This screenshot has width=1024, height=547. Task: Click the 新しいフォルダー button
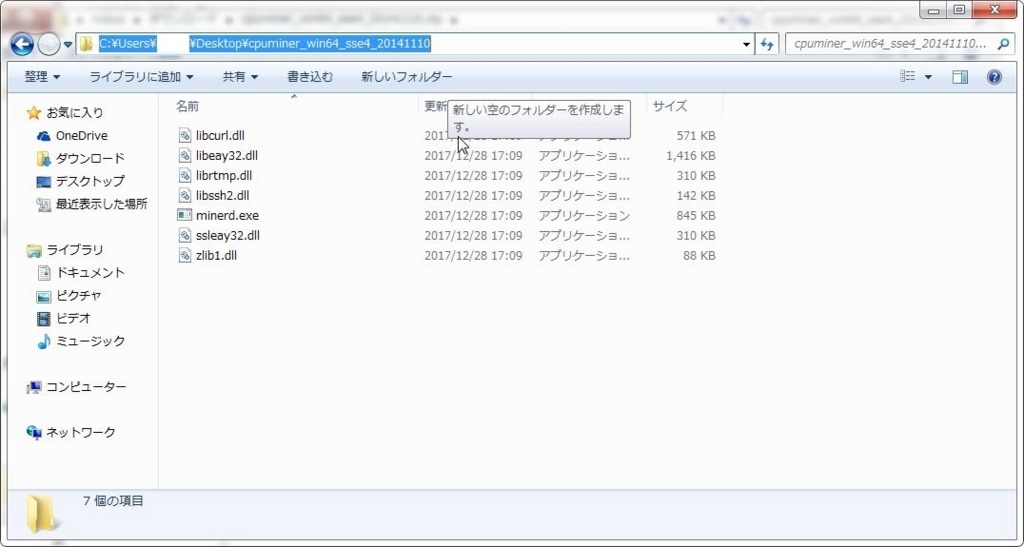[x=407, y=77]
